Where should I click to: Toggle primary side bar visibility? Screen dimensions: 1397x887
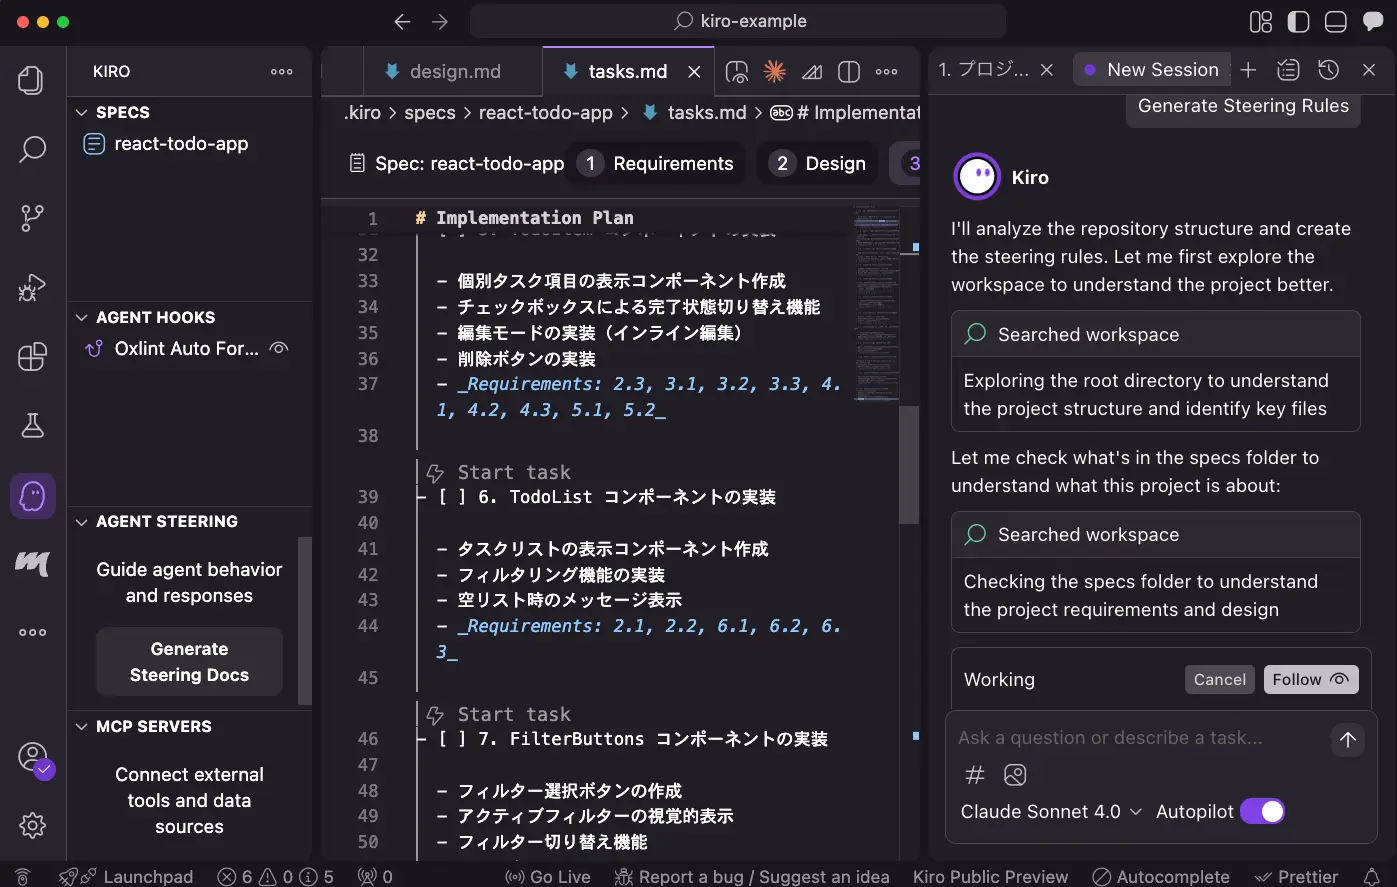pyautogui.click(x=1298, y=21)
